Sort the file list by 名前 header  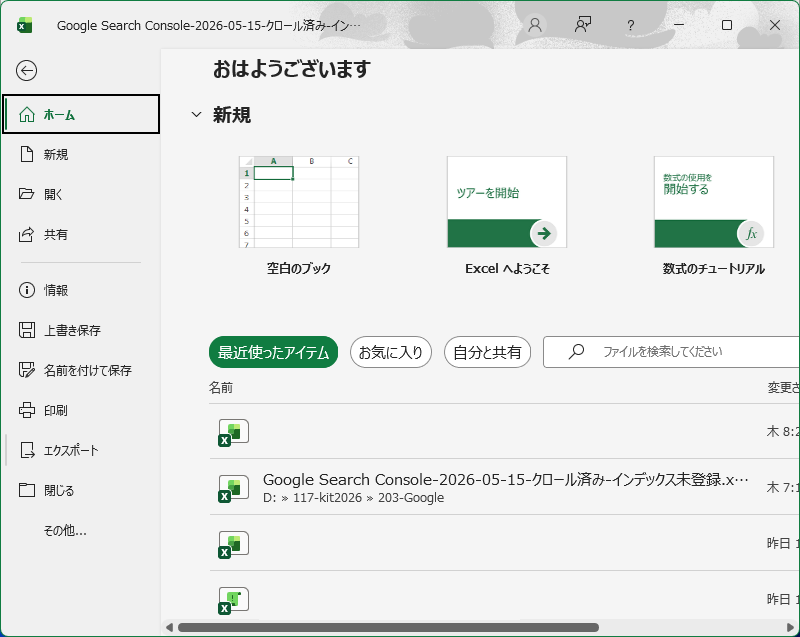point(221,388)
